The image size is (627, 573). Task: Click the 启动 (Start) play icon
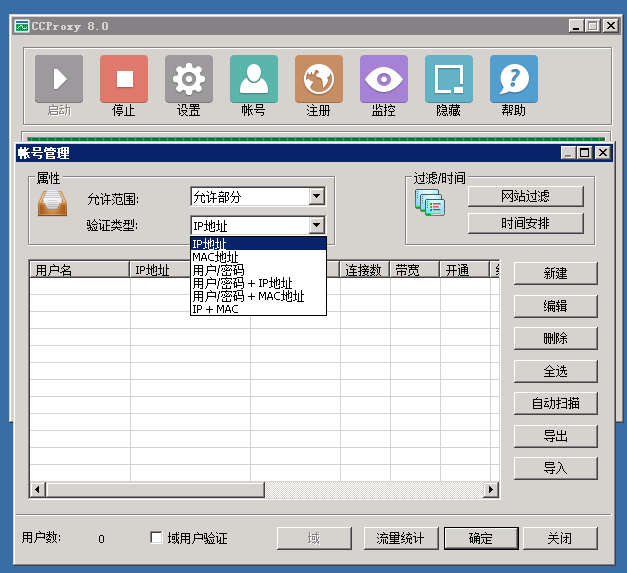59,79
